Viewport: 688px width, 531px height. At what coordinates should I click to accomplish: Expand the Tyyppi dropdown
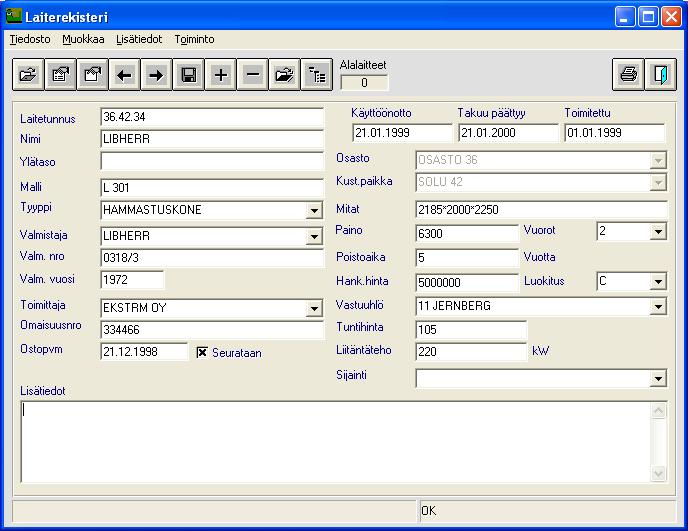coord(314,211)
